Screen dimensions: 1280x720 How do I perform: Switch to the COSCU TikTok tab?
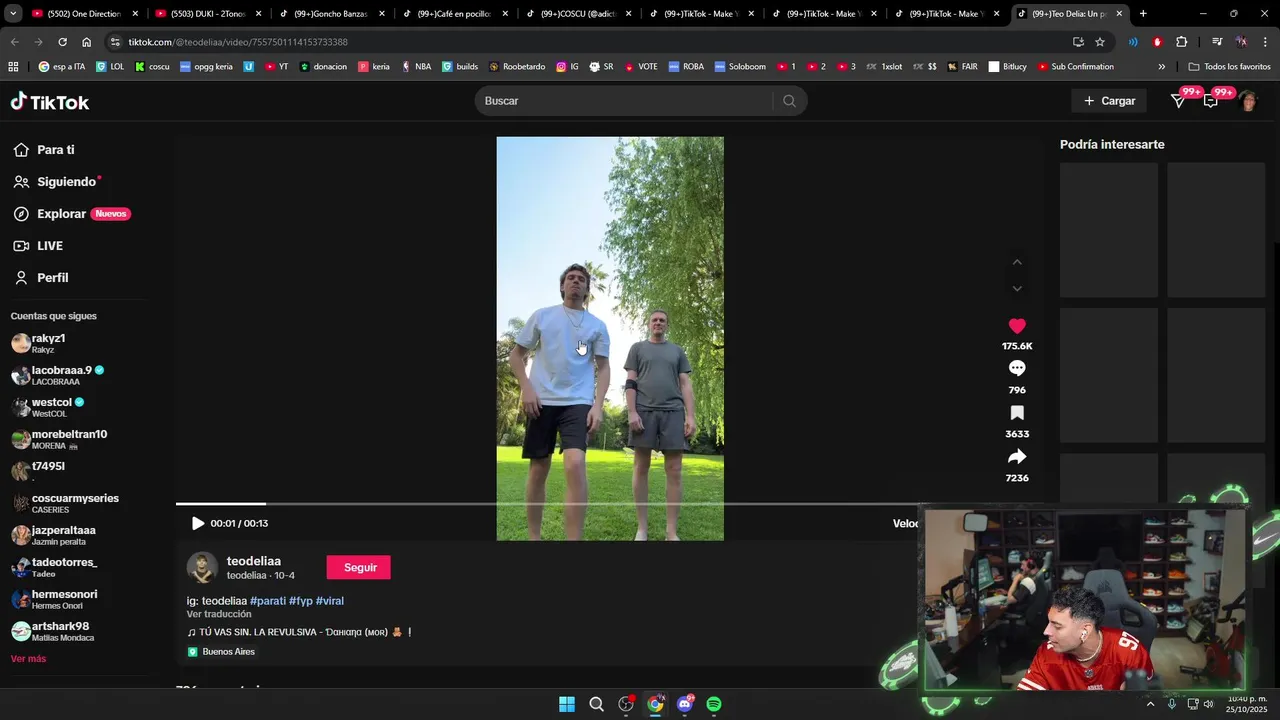[x=578, y=14]
